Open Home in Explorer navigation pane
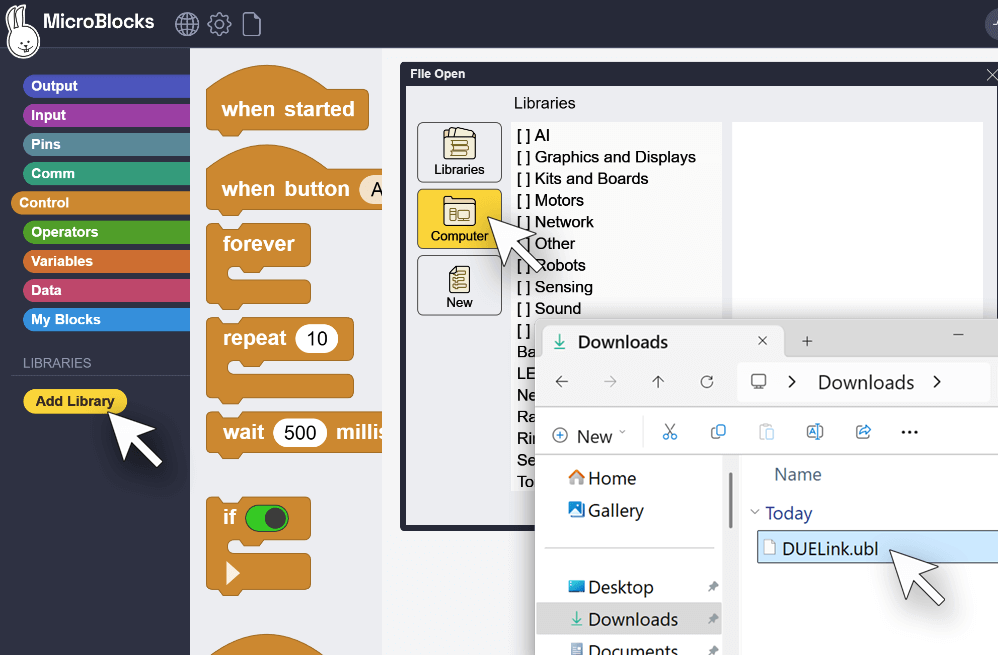This screenshot has height=655, width=998. 602,478
